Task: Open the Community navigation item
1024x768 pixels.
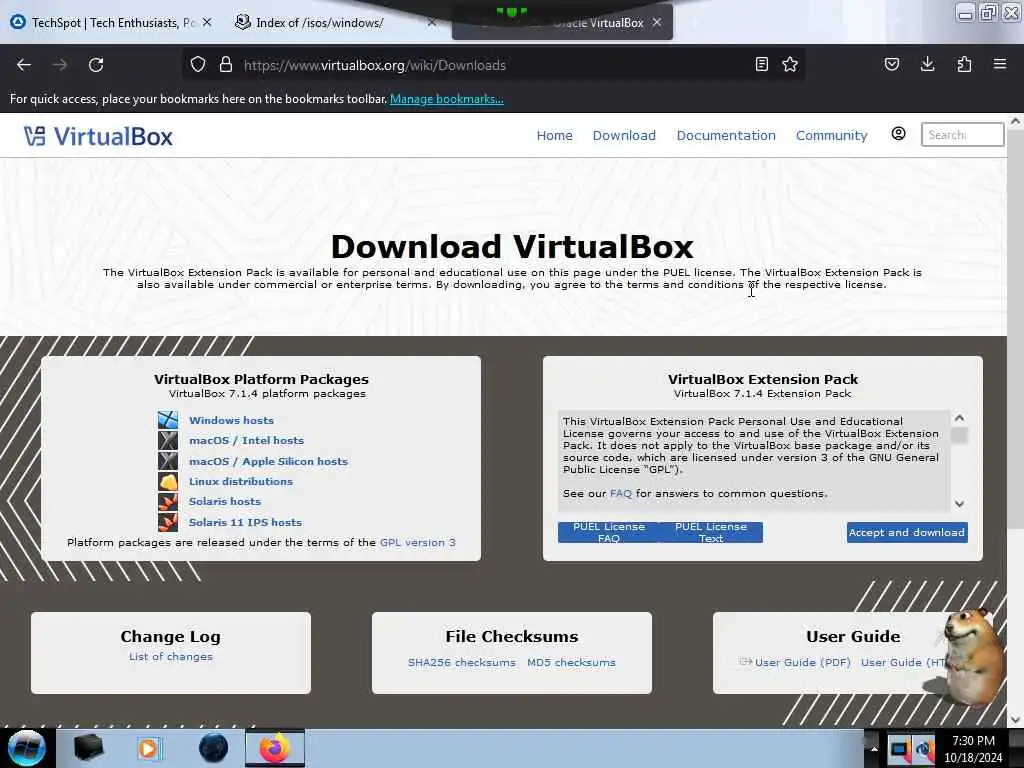Action: (831, 135)
